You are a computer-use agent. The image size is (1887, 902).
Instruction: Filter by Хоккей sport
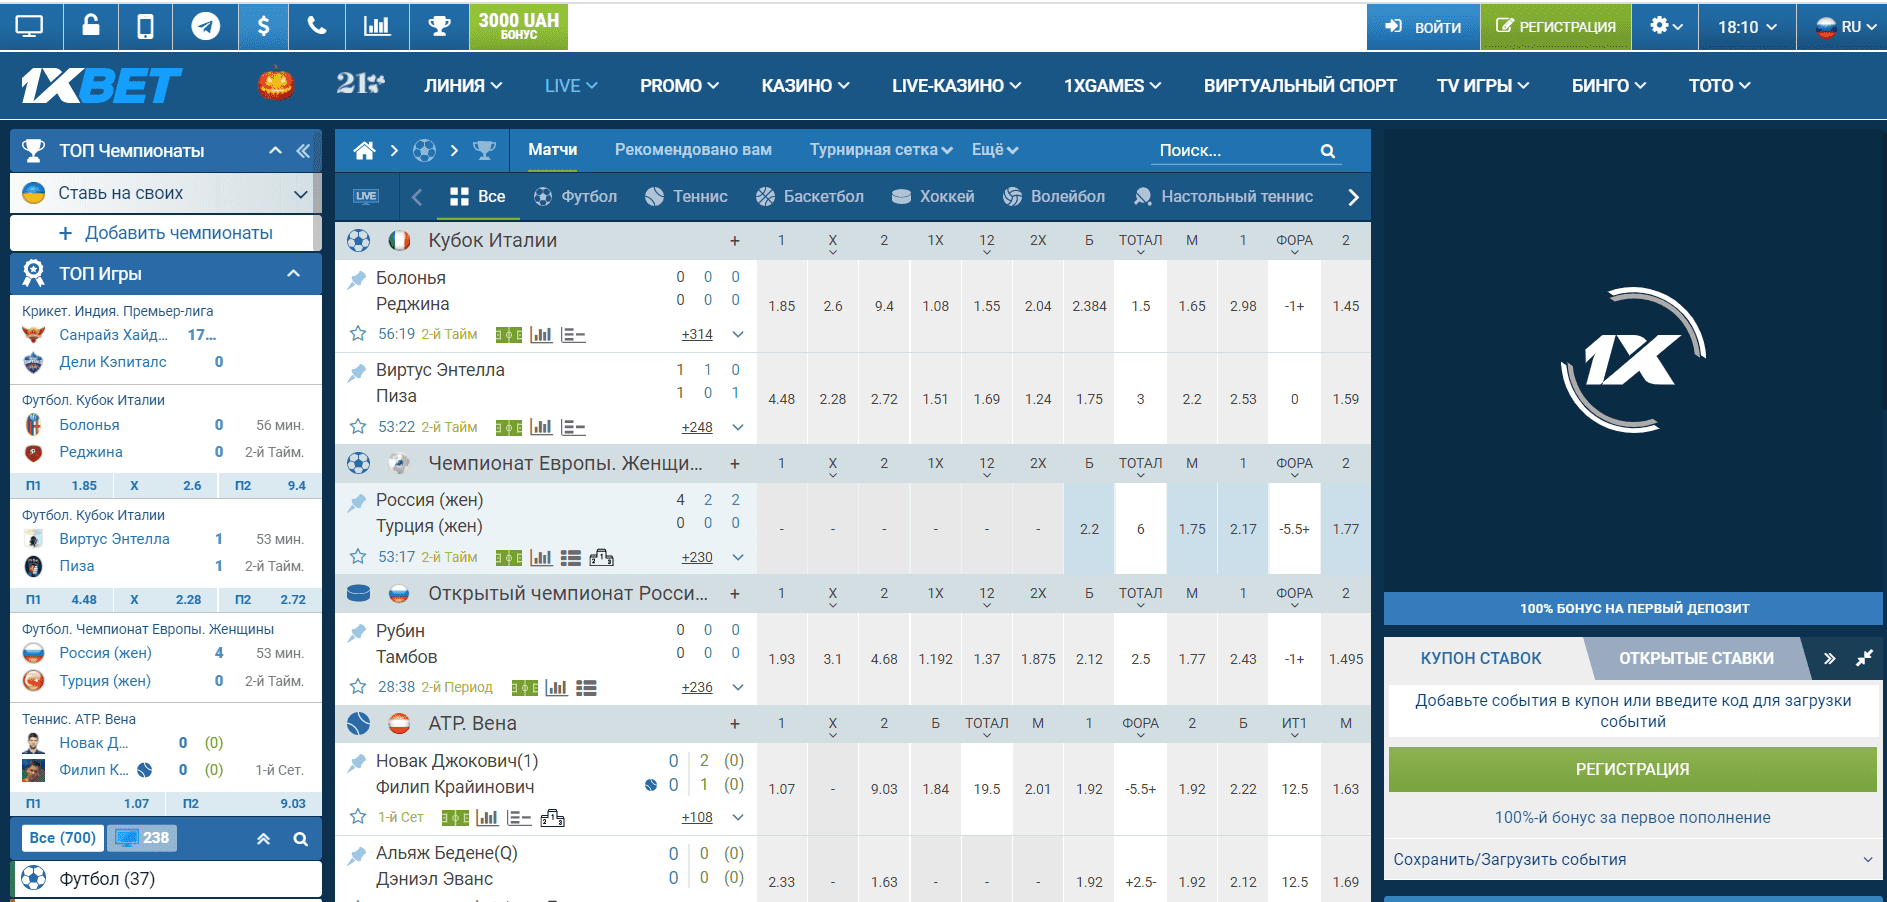(x=933, y=197)
